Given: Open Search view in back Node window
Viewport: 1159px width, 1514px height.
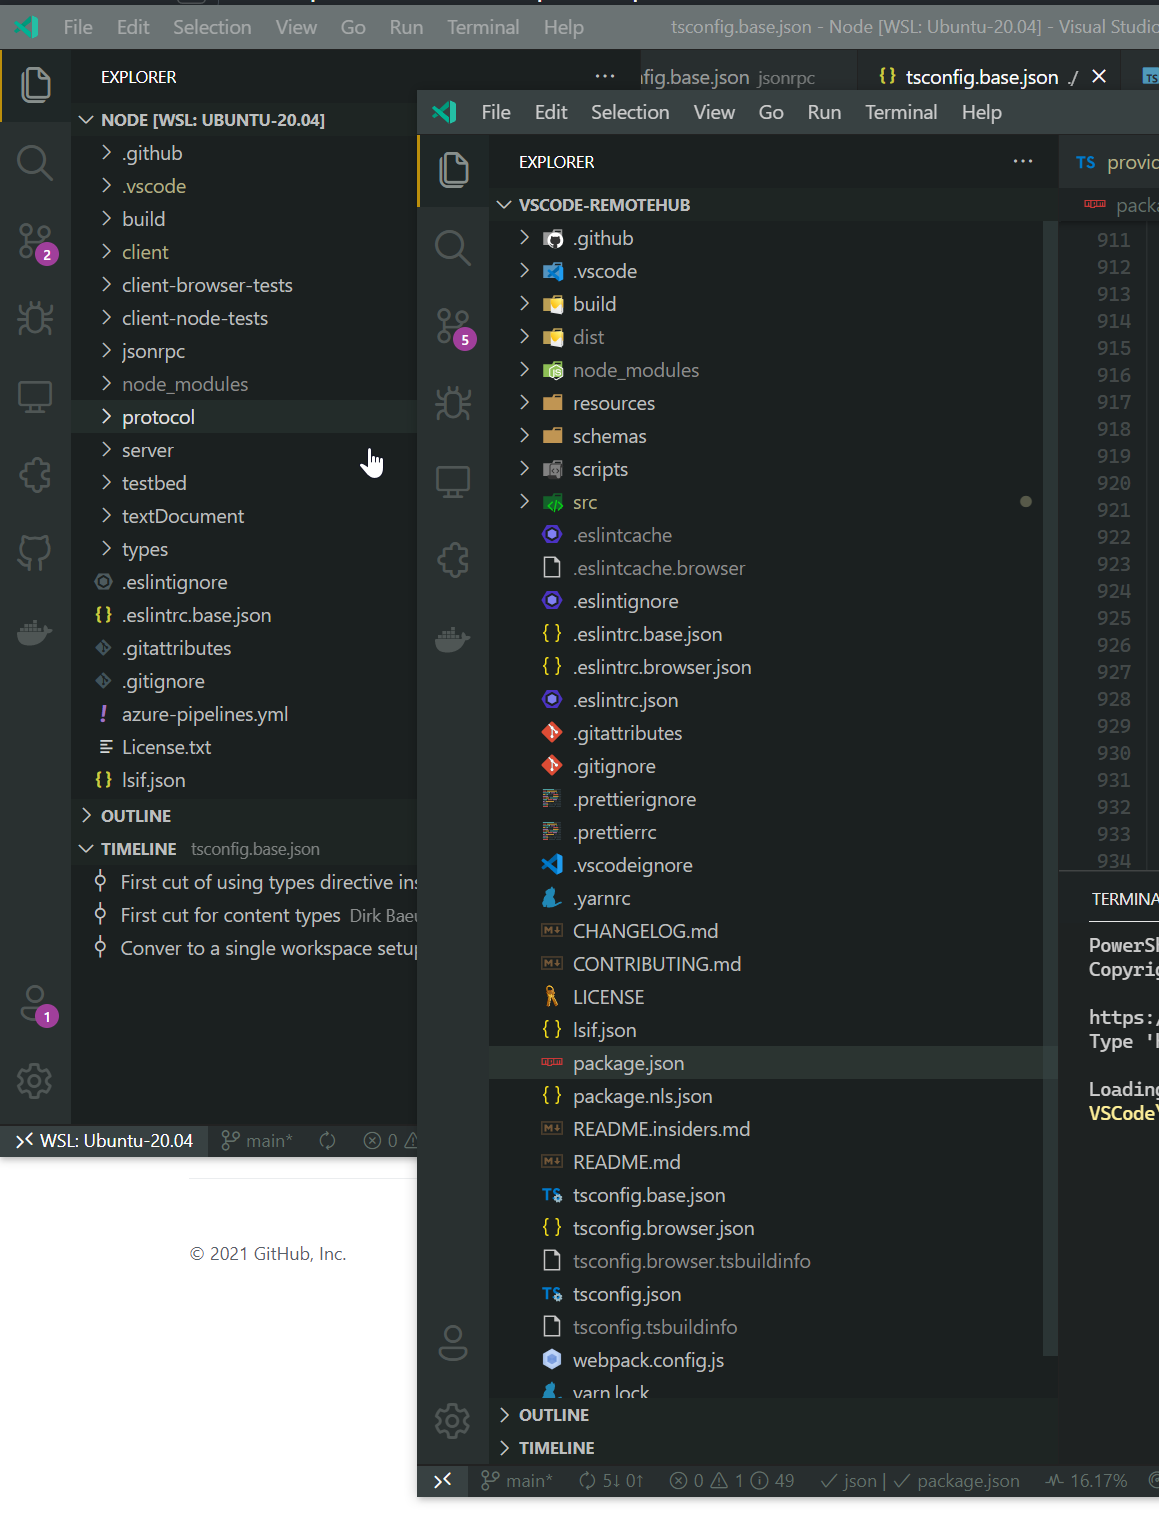Looking at the screenshot, I should (x=36, y=162).
